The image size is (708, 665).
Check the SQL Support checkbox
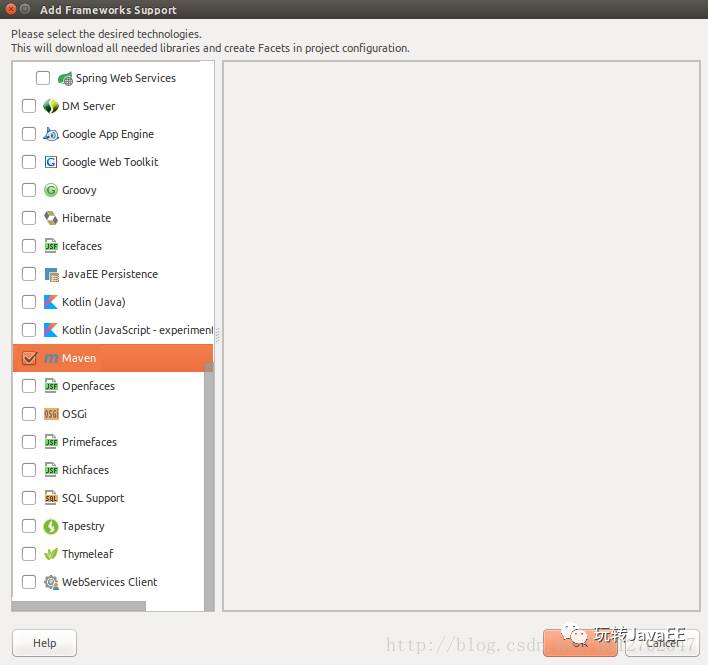[x=29, y=498]
